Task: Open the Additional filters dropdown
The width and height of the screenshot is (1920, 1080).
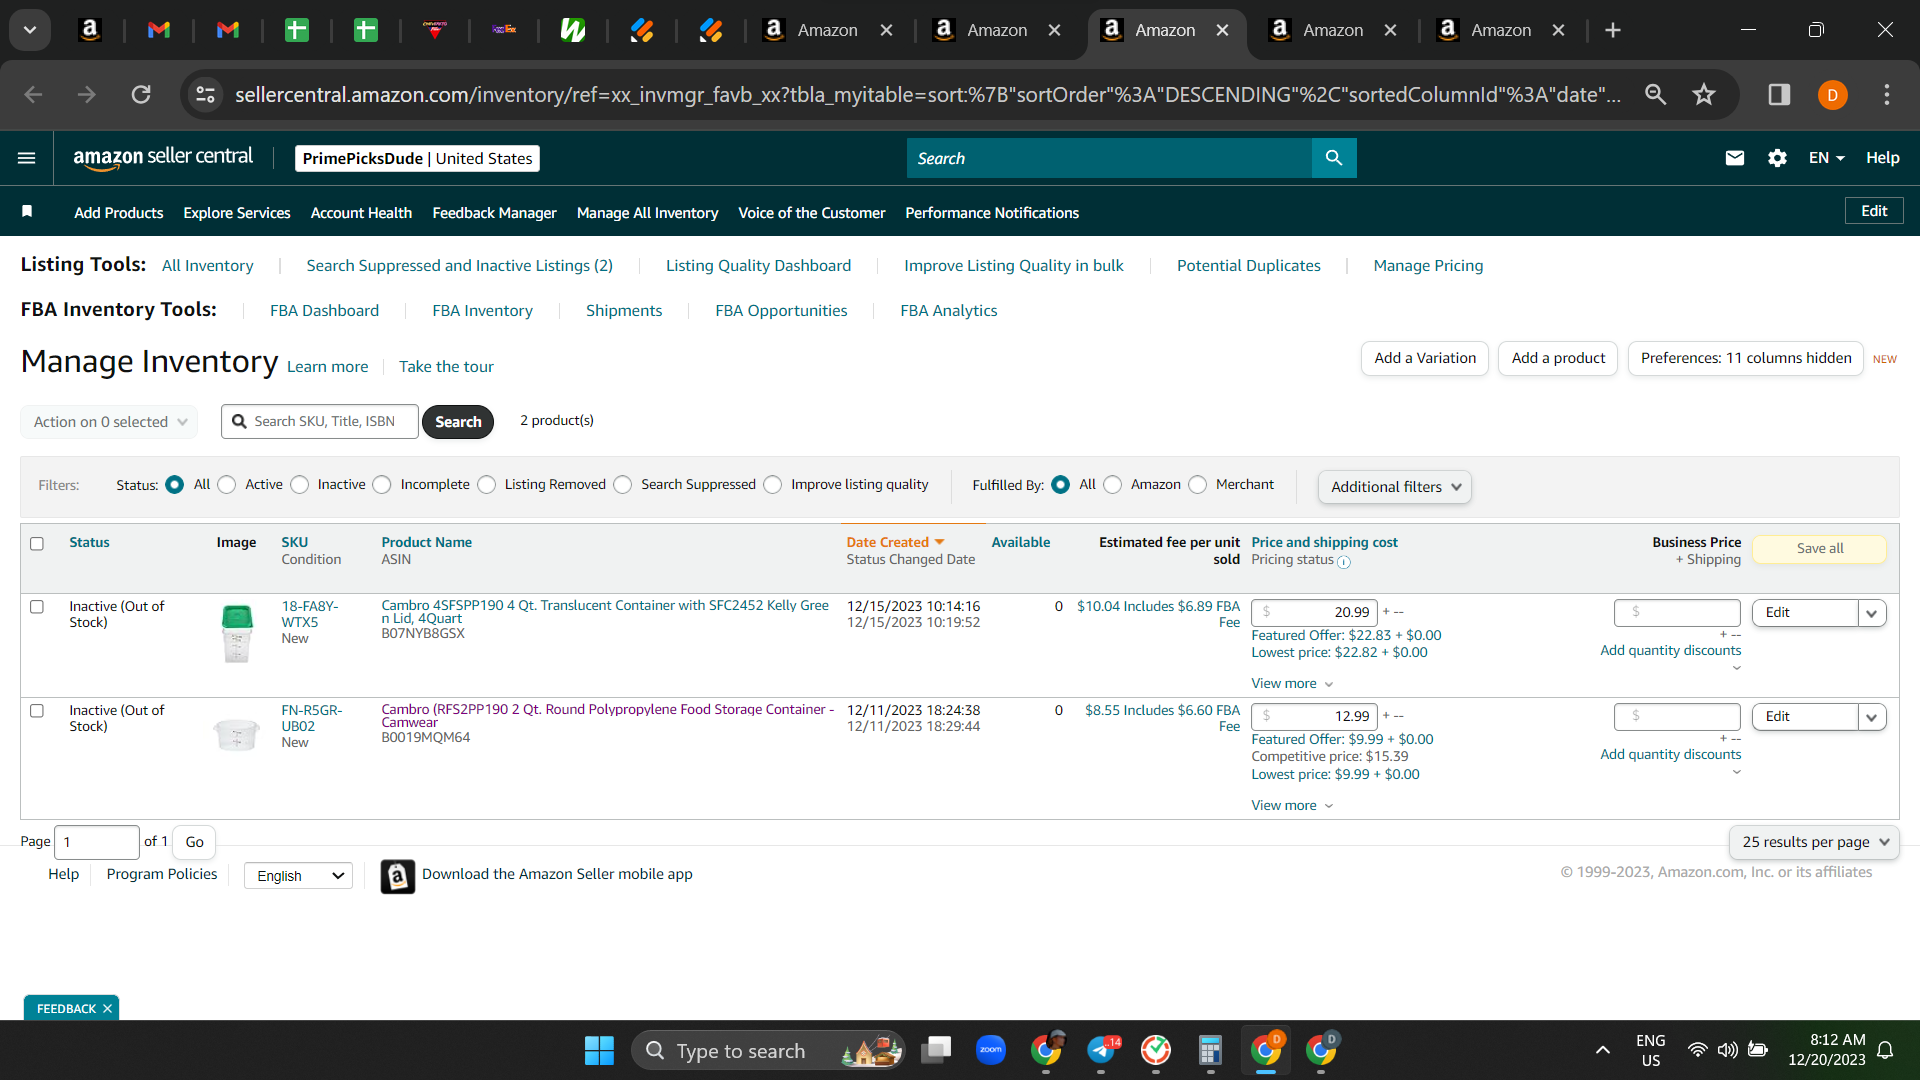Action: [1395, 487]
